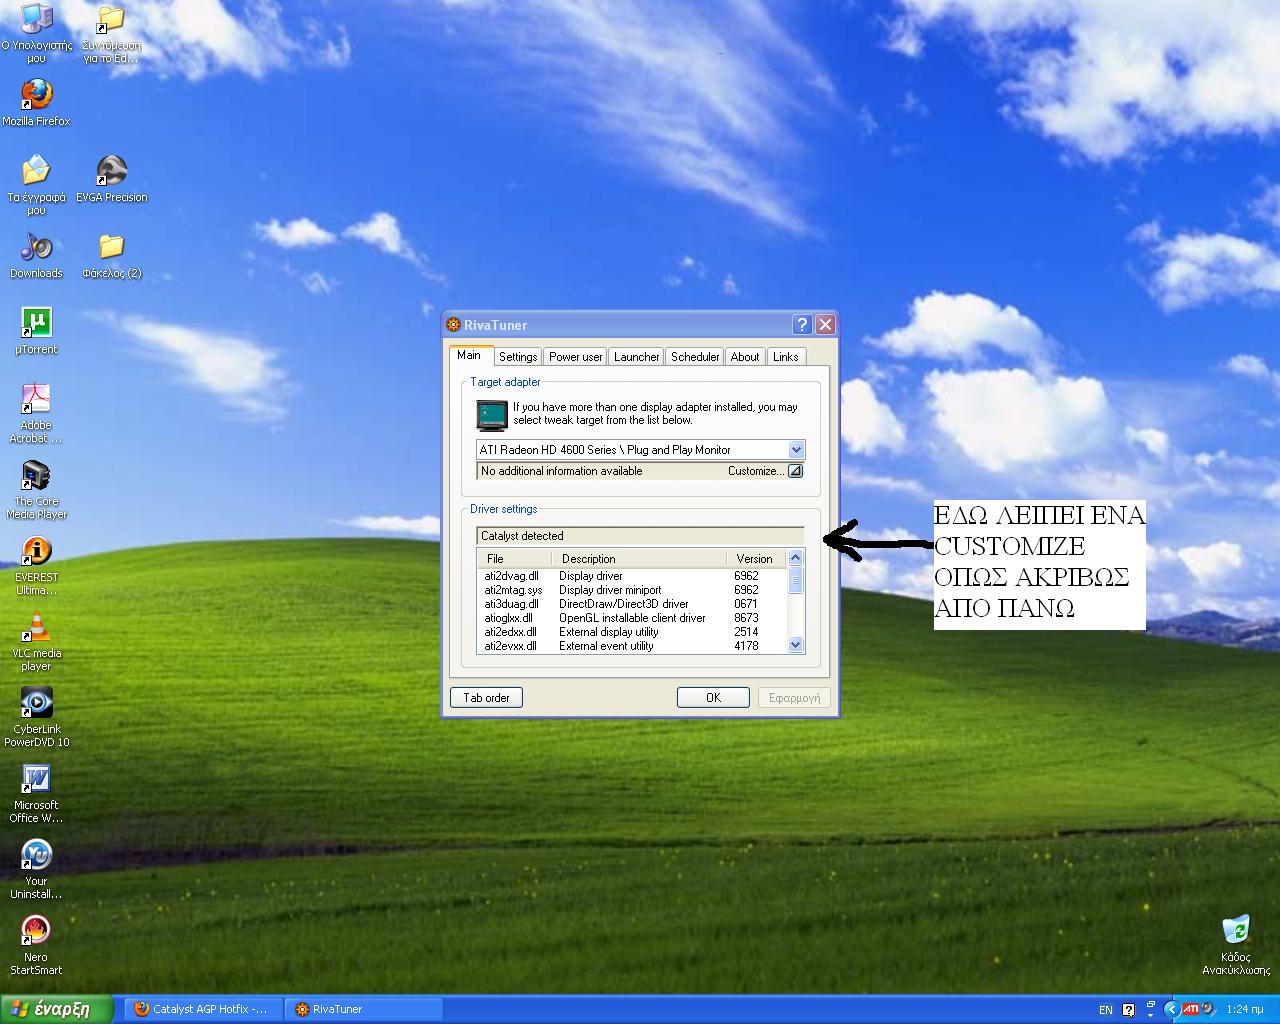Screen dimensions: 1280x1024
Task: Open the folder named Φάκελος (2)
Action: pos(111,255)
